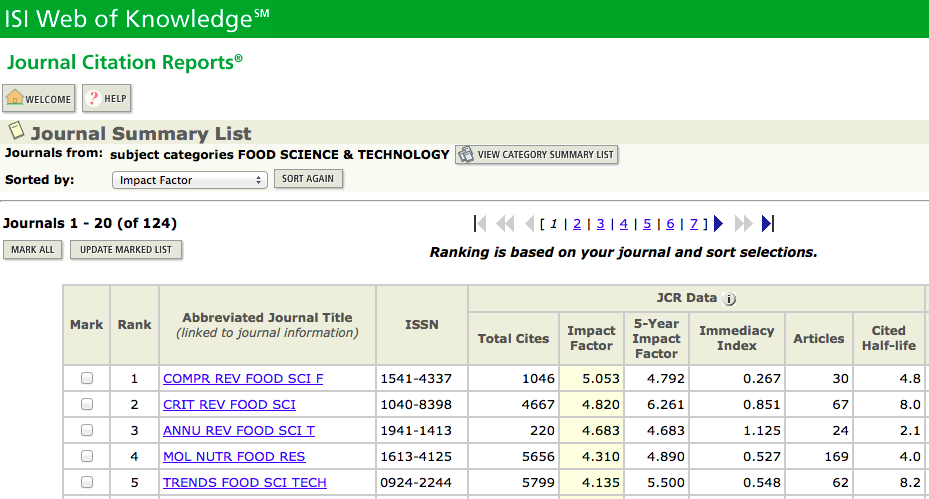
Task: Open the ANNU REV FOOD SCI T link
Action: point(239,431)
